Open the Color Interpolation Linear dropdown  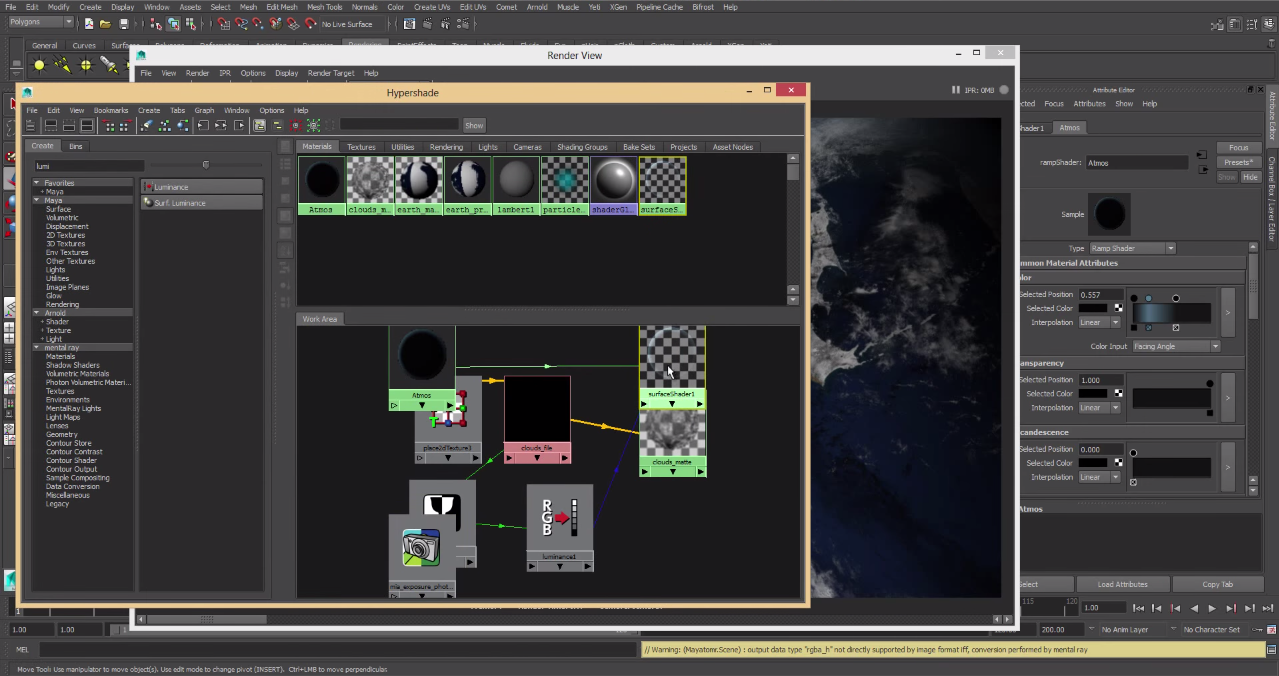pos(1099,322)
